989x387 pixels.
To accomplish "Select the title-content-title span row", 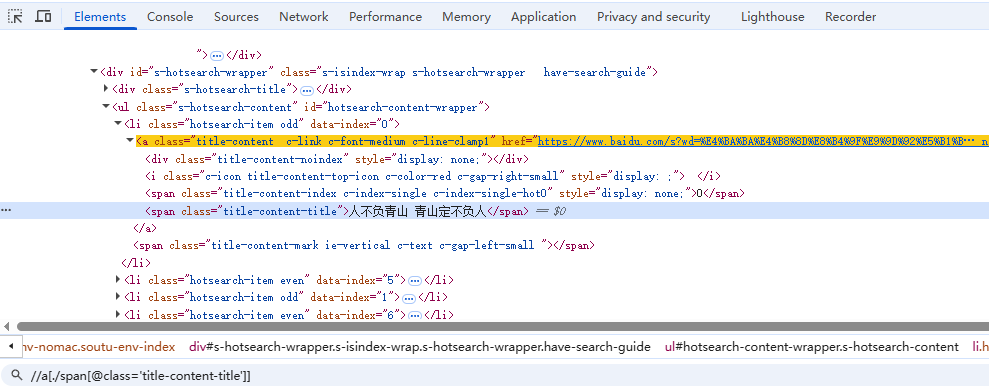I will 494,211.
